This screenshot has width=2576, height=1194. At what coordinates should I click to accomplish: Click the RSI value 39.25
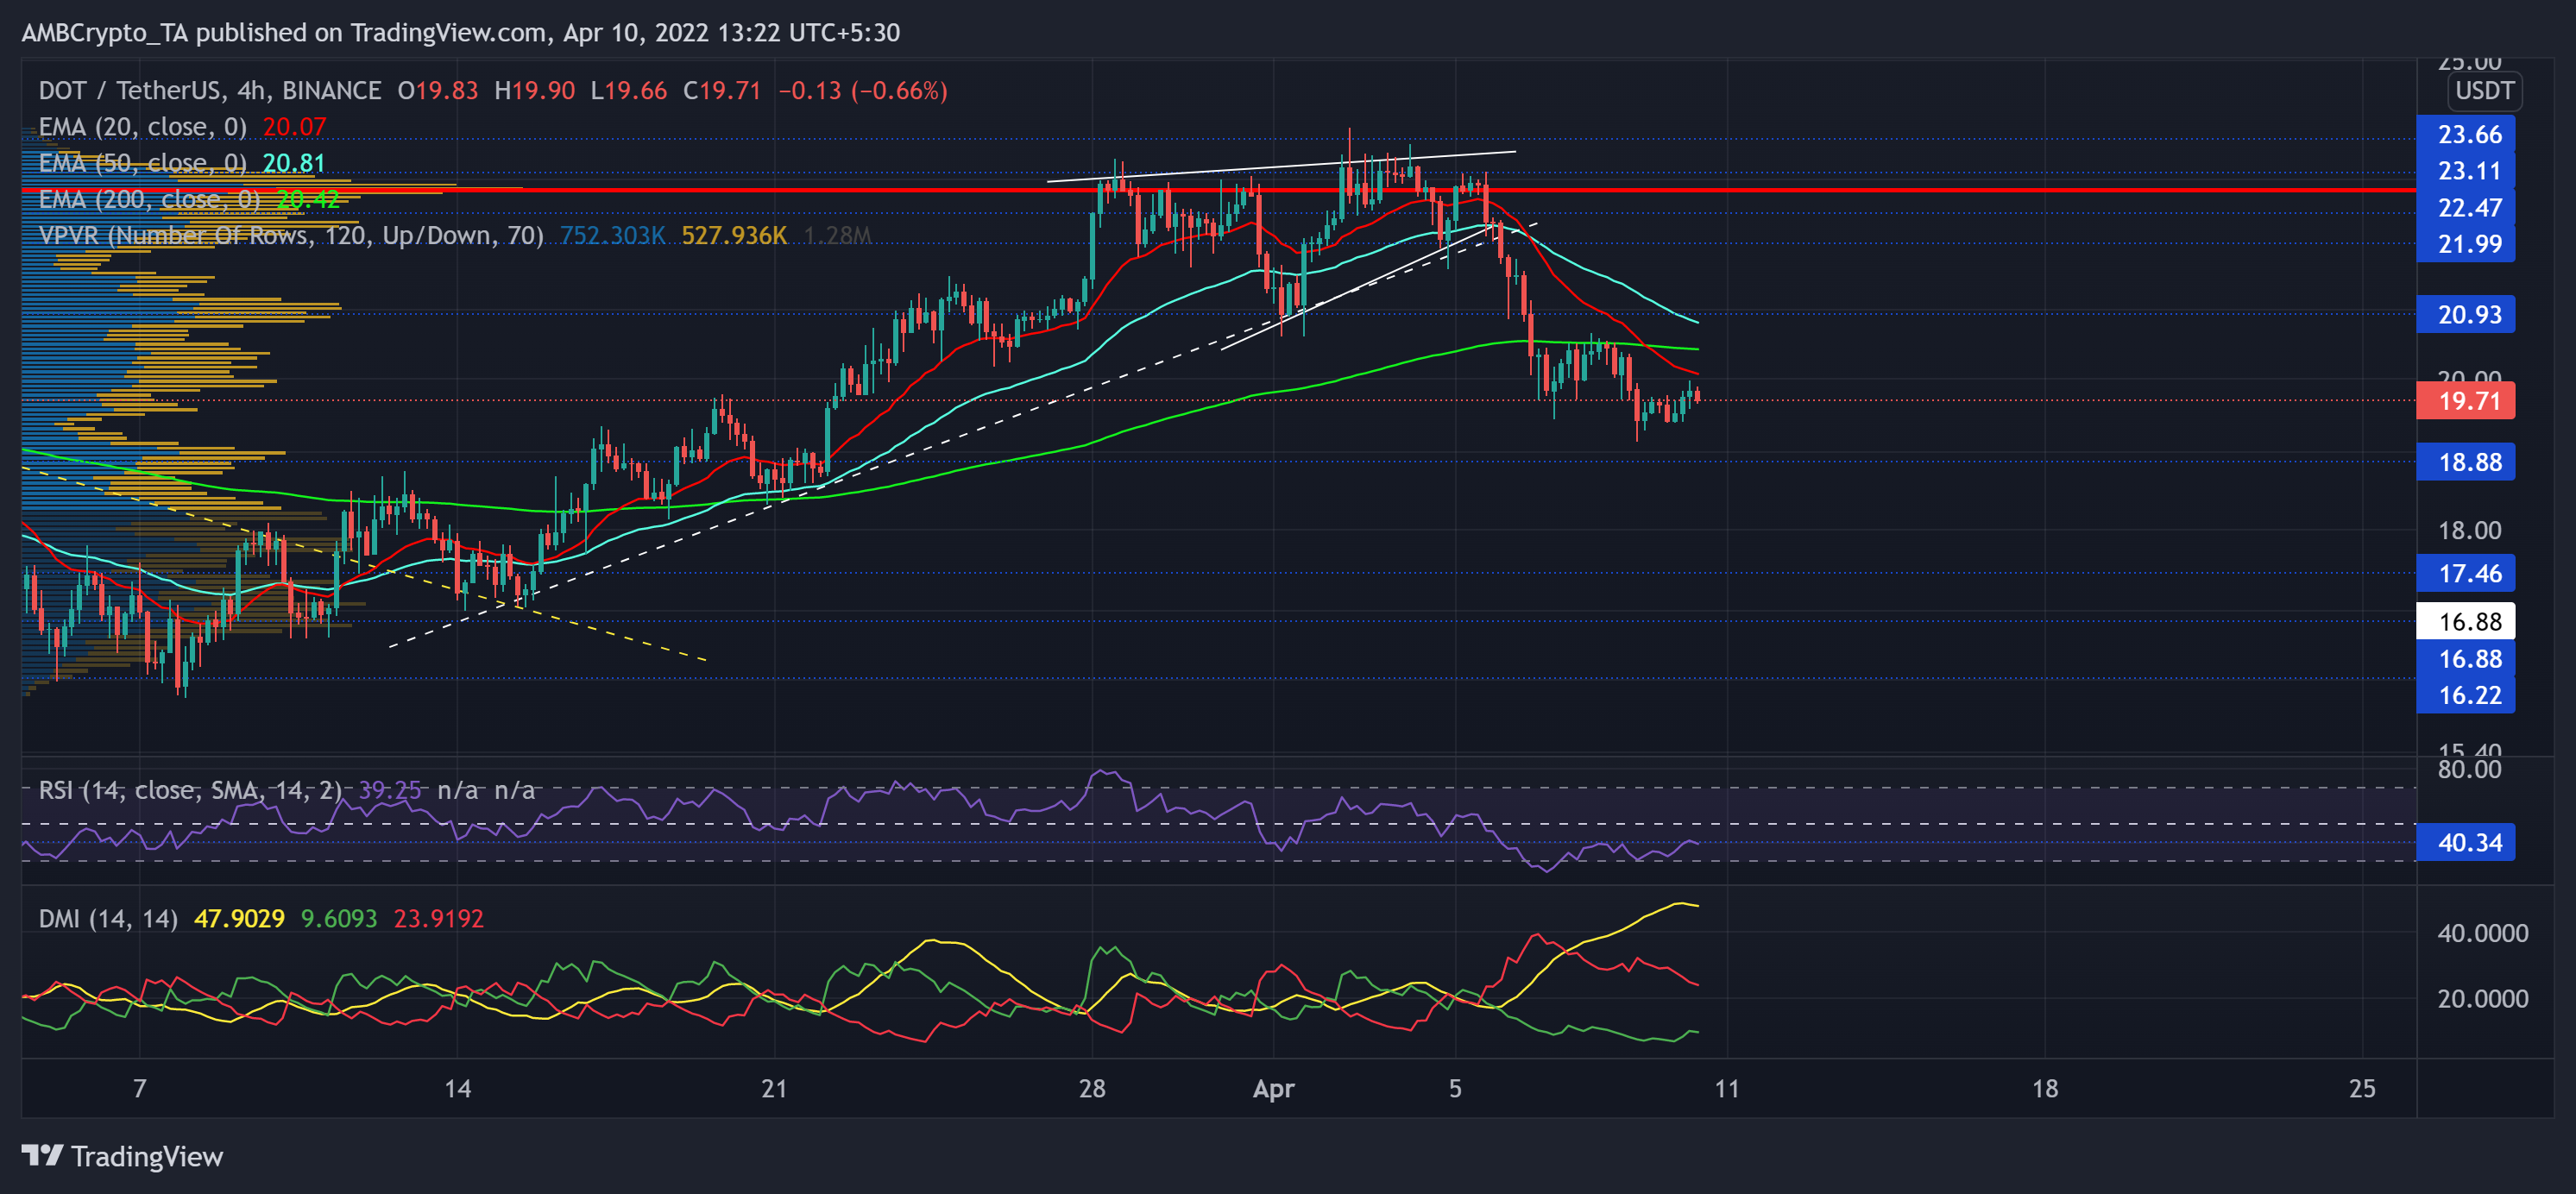(390, 790)
